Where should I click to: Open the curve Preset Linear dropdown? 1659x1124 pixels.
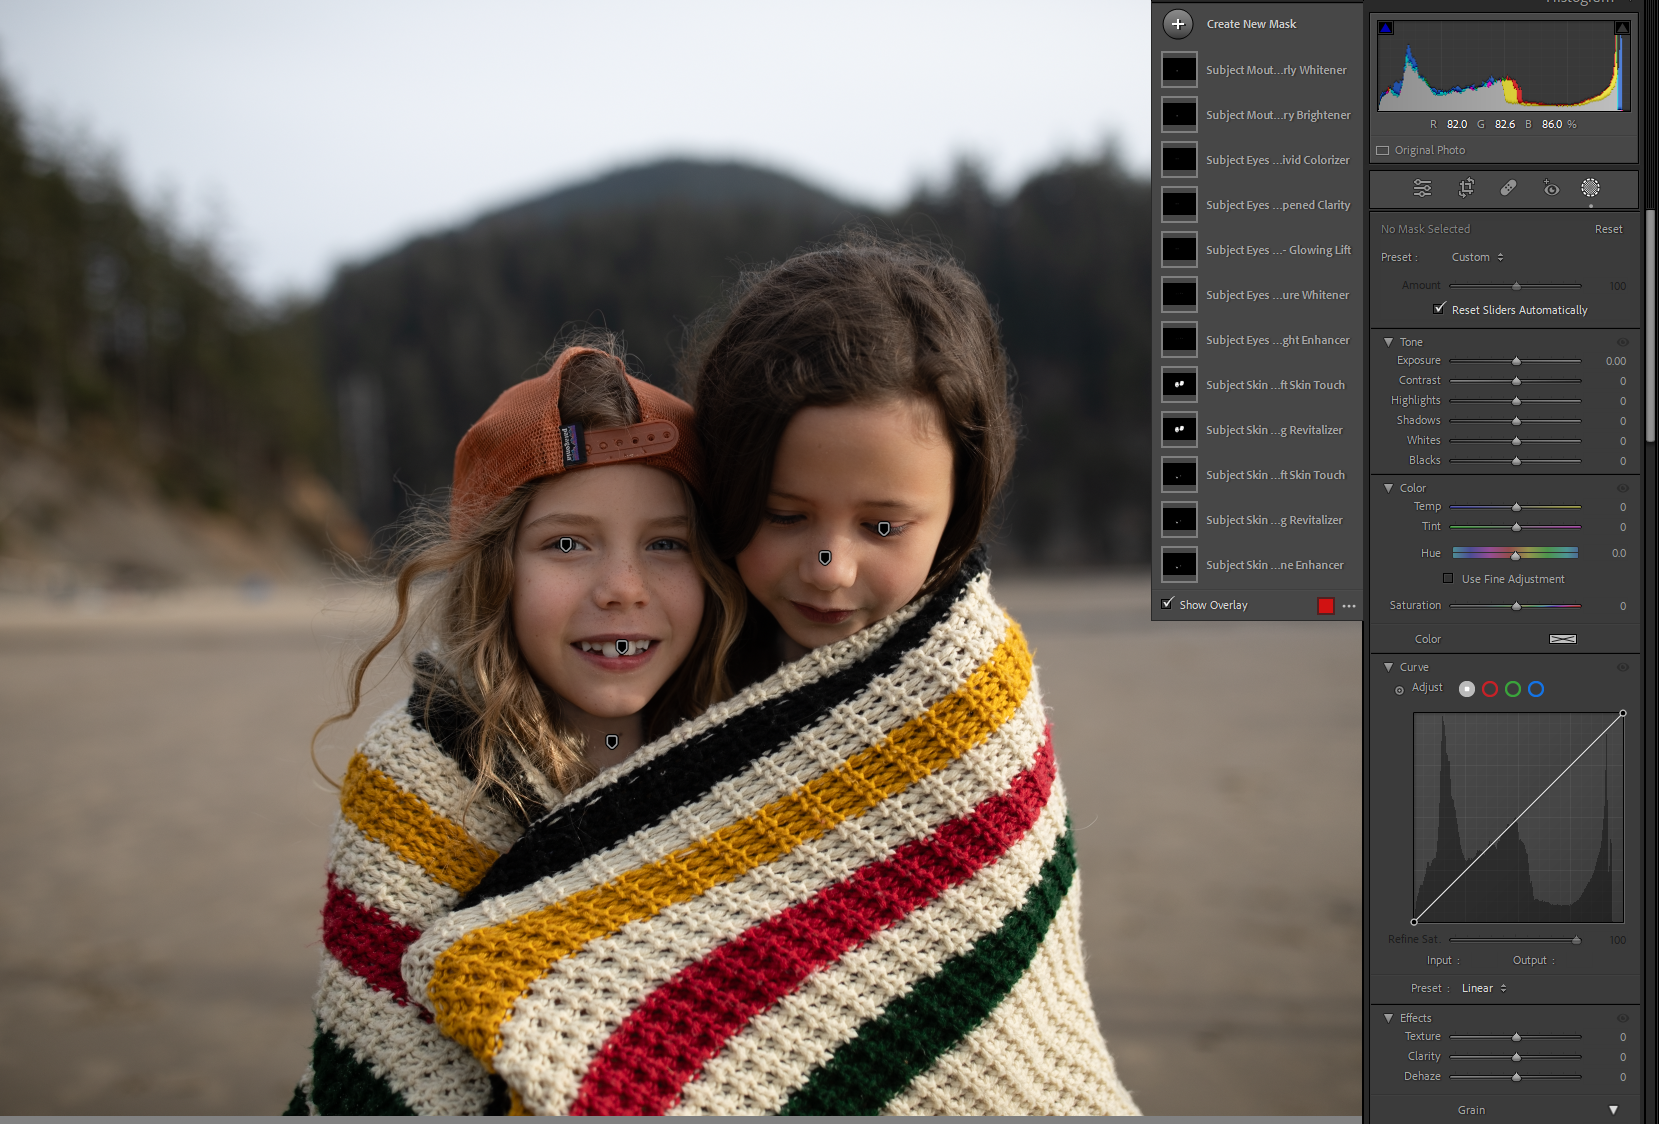(x=1483, y=988)
